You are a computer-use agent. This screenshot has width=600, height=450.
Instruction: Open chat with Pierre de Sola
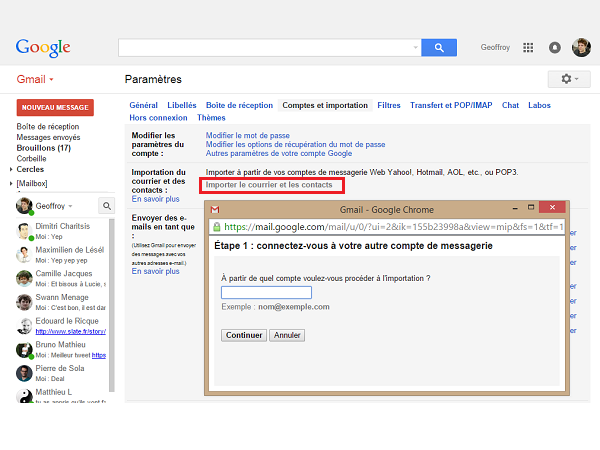pos(61,373)
